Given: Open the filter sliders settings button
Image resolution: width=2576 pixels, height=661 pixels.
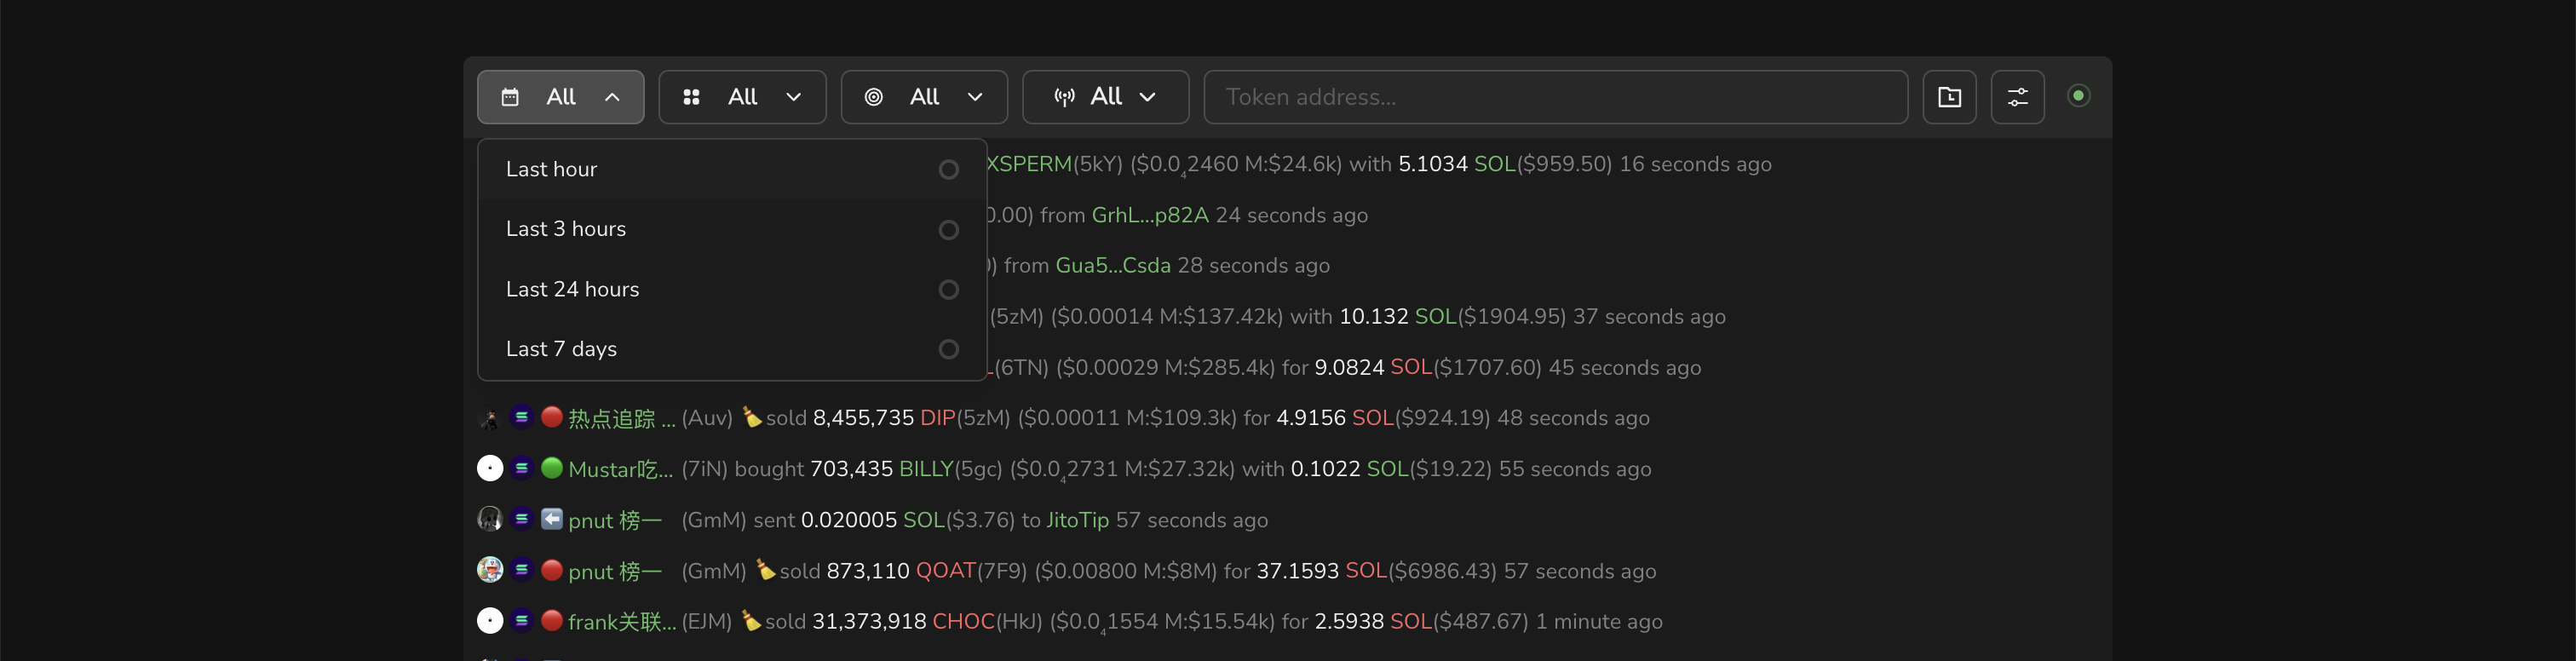Looking at the screenshot, I should (x=2016, y=97).
